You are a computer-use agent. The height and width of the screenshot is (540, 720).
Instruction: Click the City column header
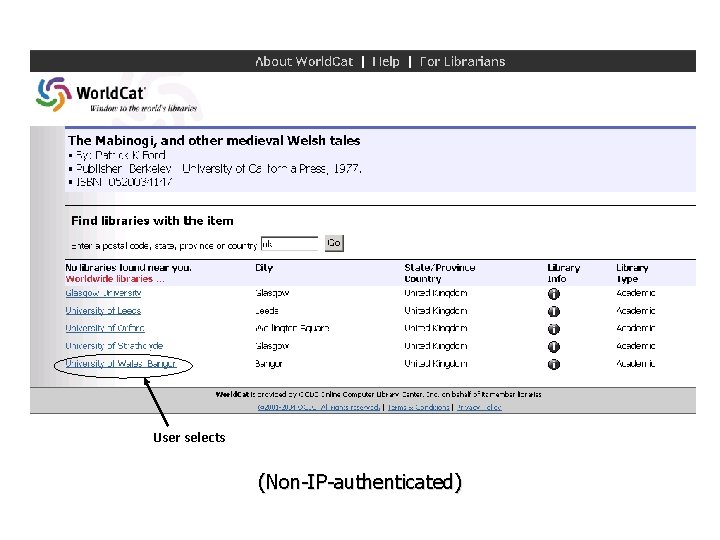click(x=264, y=268)
